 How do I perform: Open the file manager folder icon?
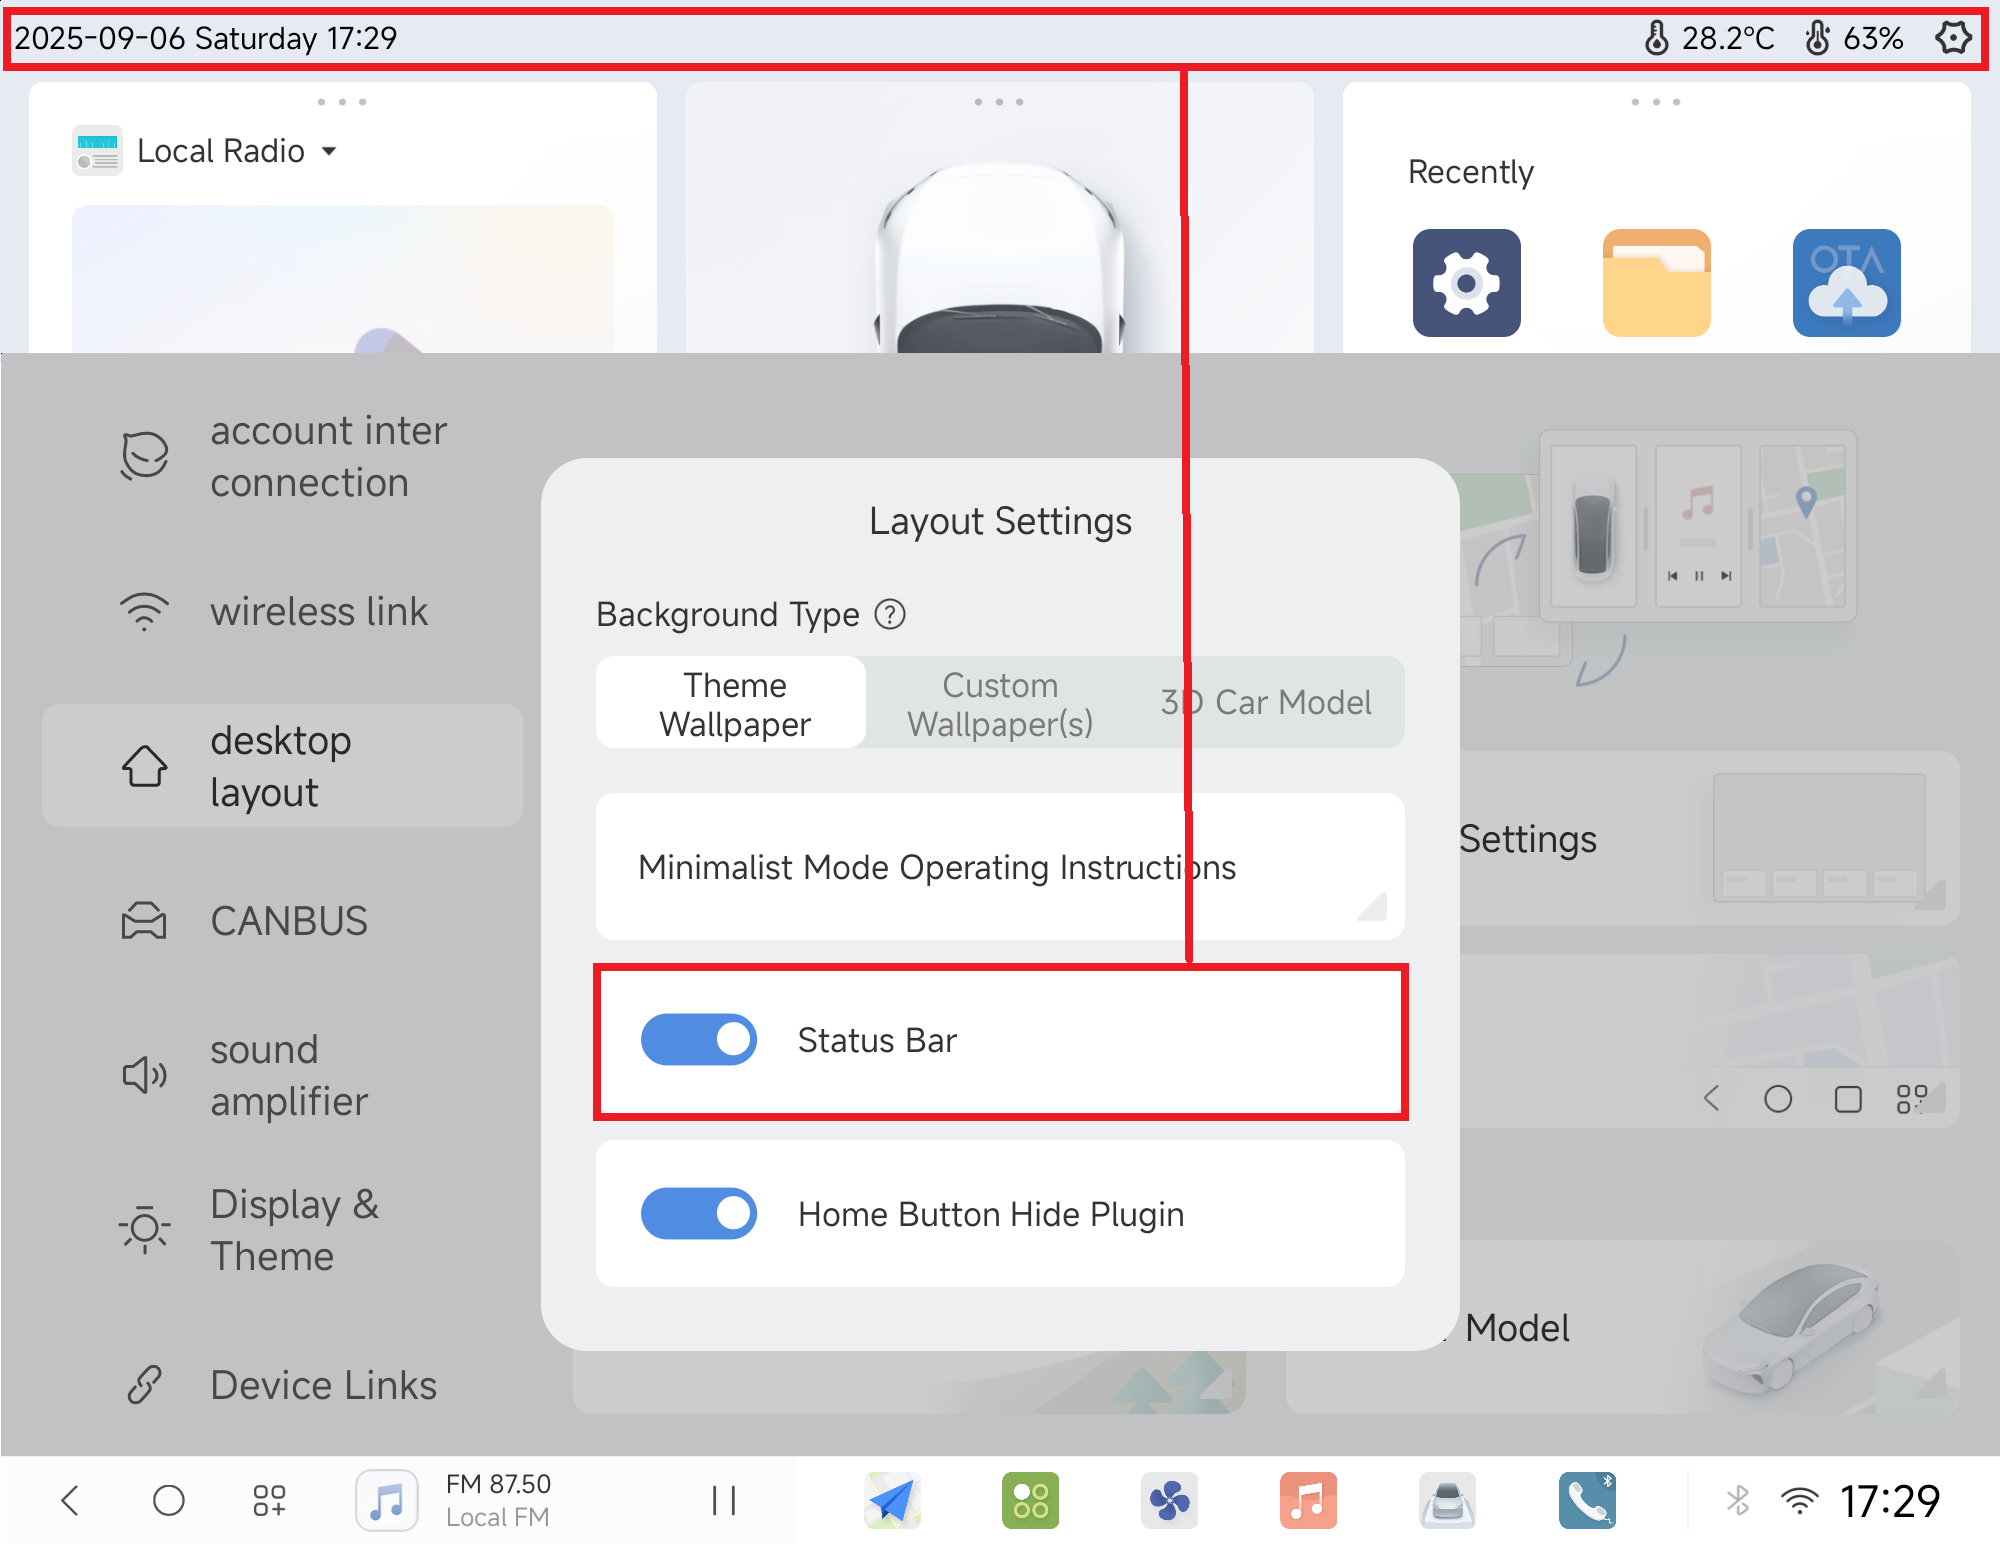pos(1656,283)
